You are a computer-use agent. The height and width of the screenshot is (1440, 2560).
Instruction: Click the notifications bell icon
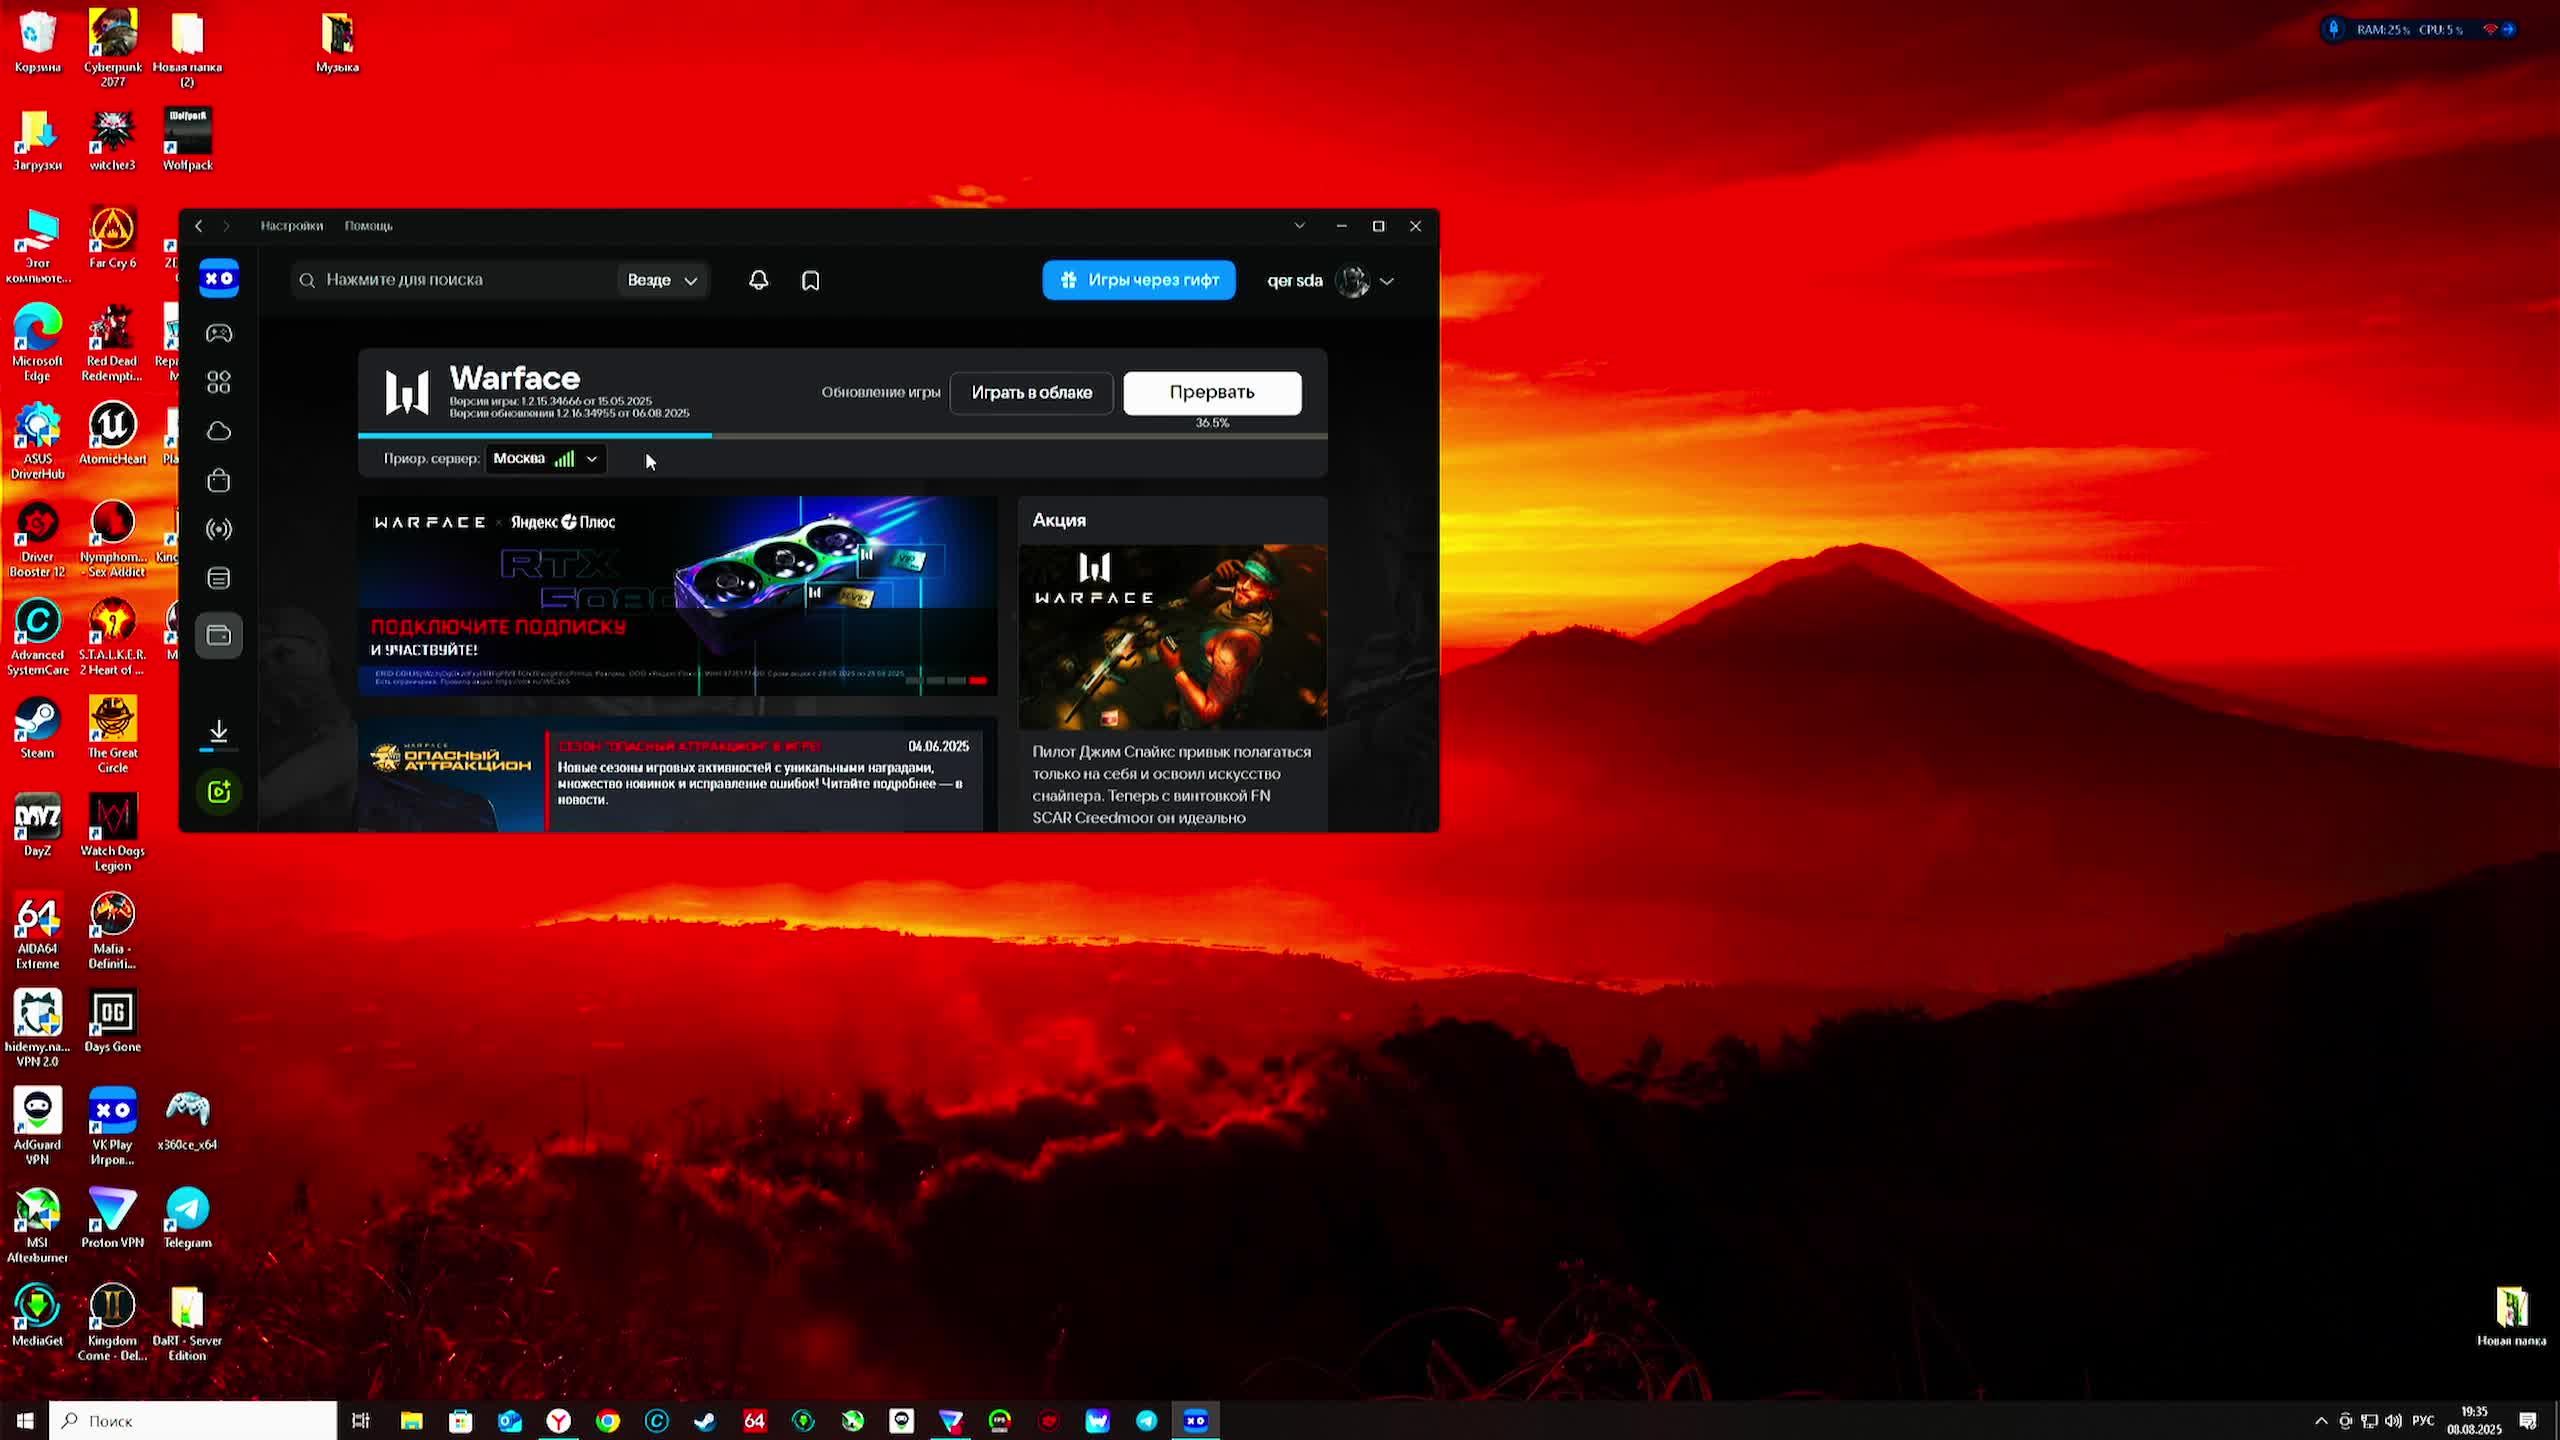[758, 280]
